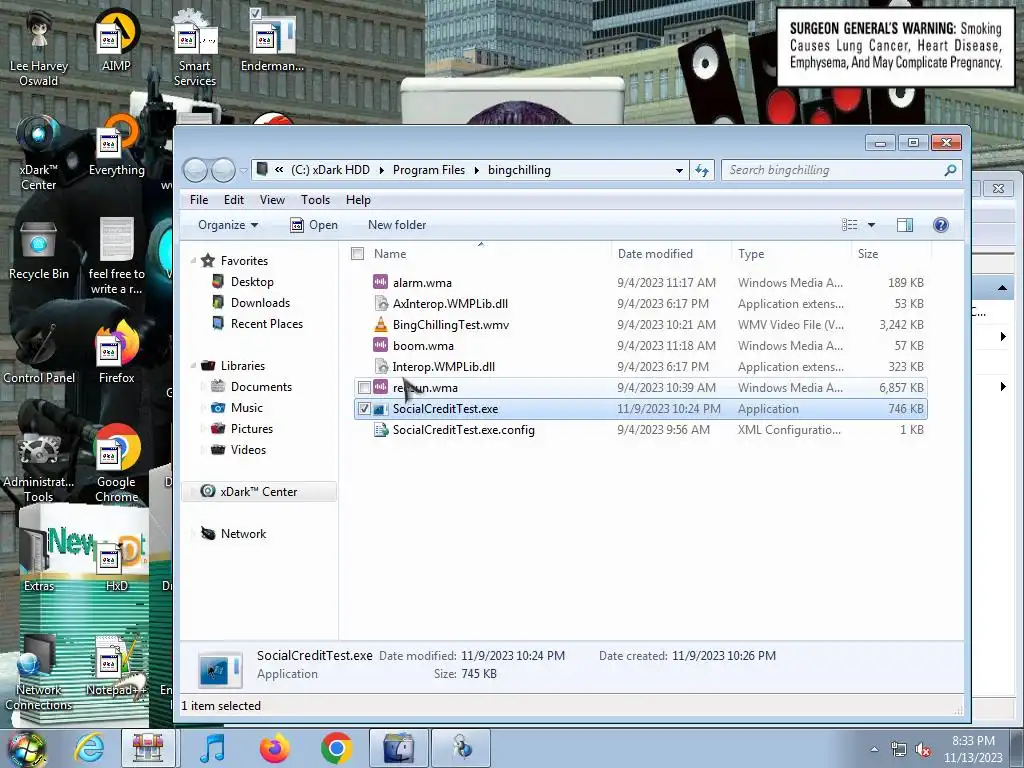Select Music library in sidebar

pos(247,408)
